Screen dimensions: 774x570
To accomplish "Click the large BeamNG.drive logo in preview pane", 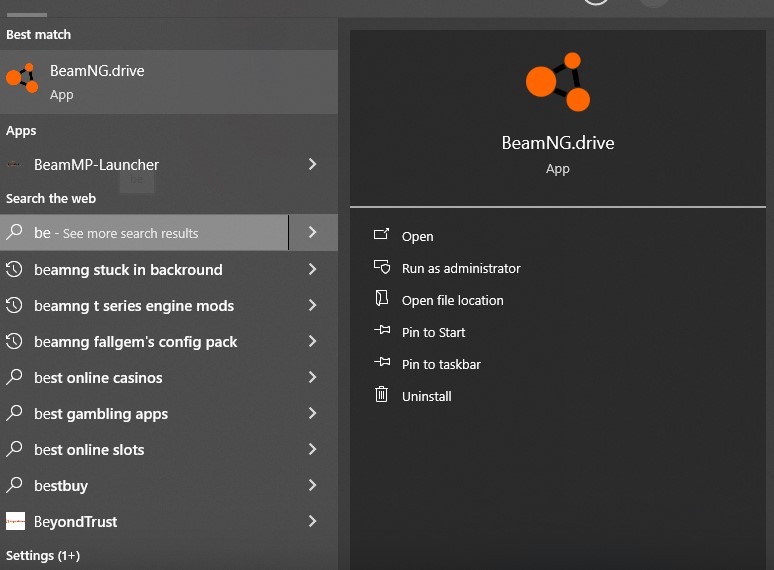I will click(557, 82).
